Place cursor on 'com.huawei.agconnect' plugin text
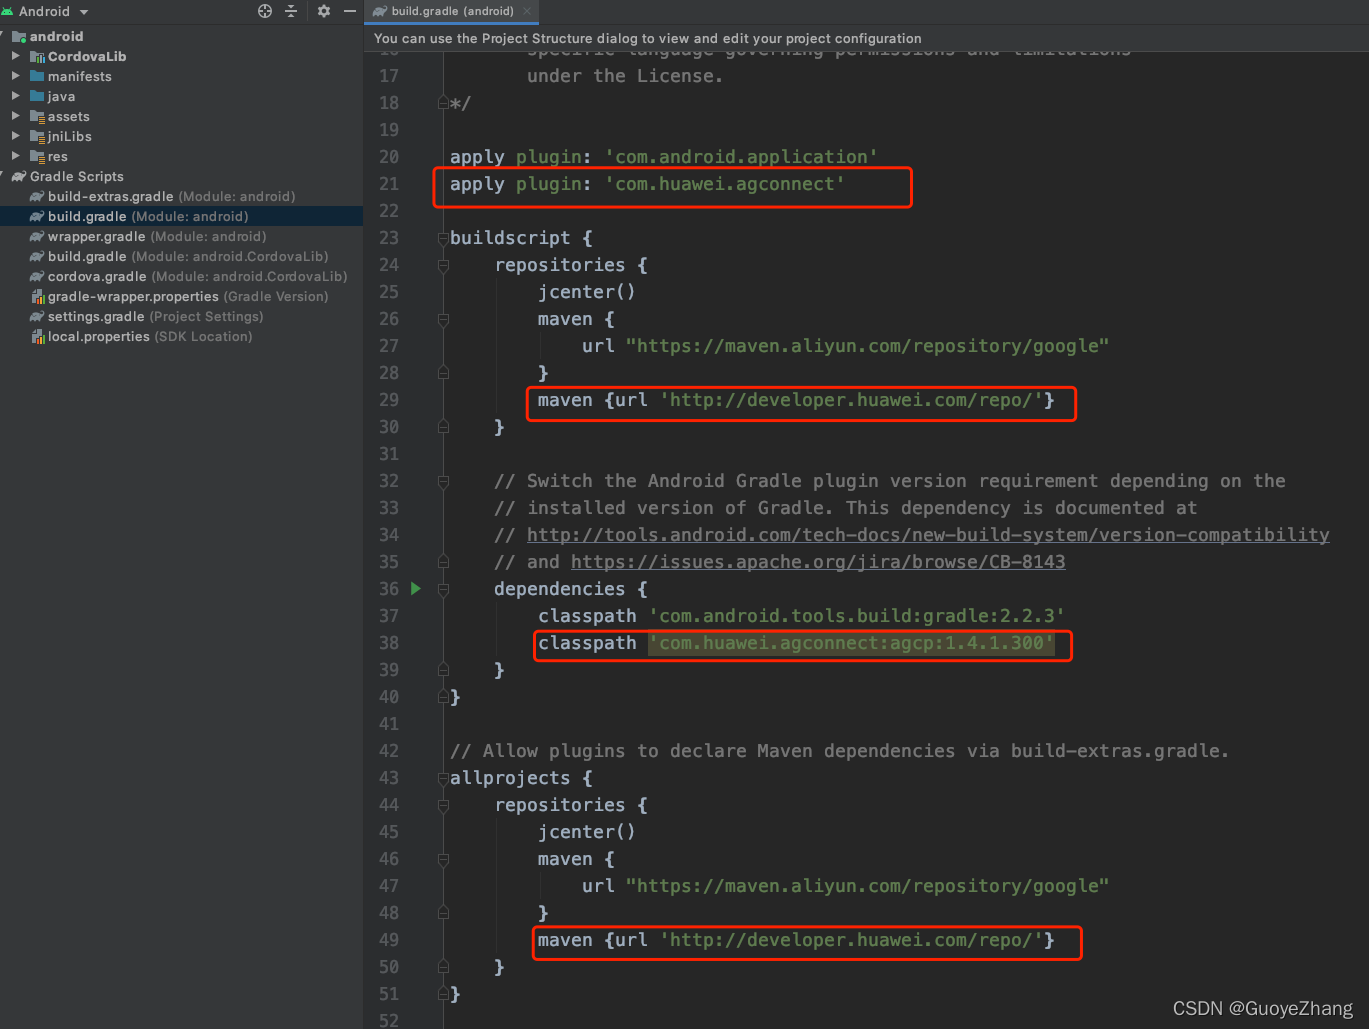Screen dimensions: 1369x1029 [x=725, y=184]
